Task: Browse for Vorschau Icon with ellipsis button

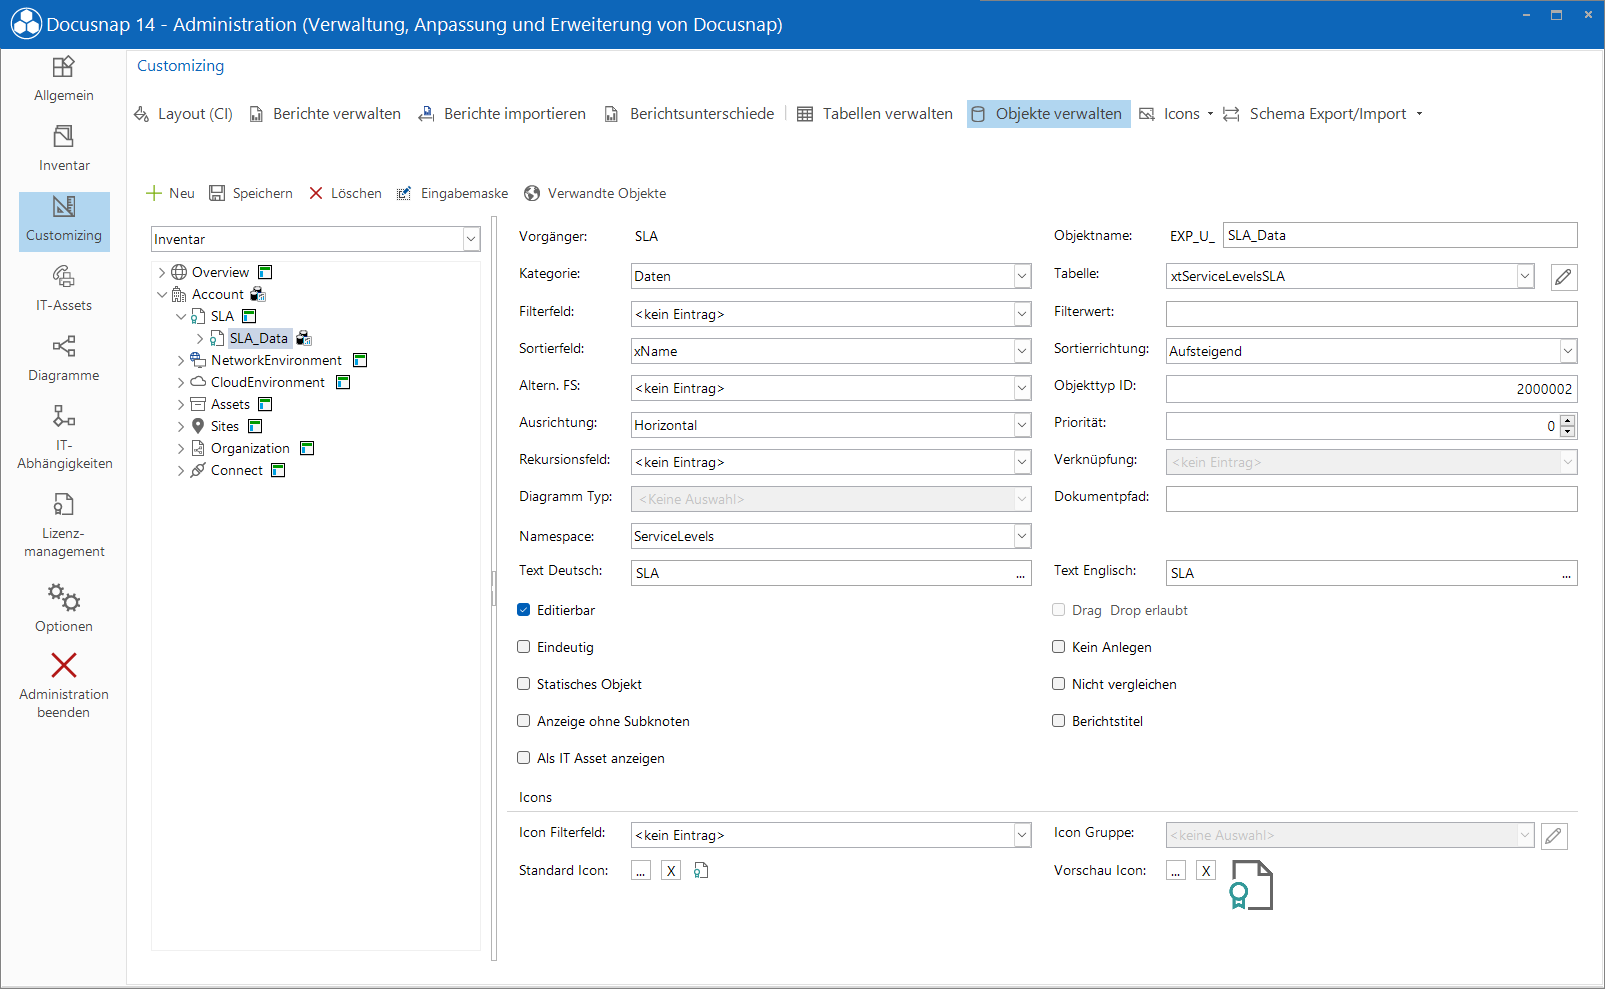Action: (x=1176, y=871)
